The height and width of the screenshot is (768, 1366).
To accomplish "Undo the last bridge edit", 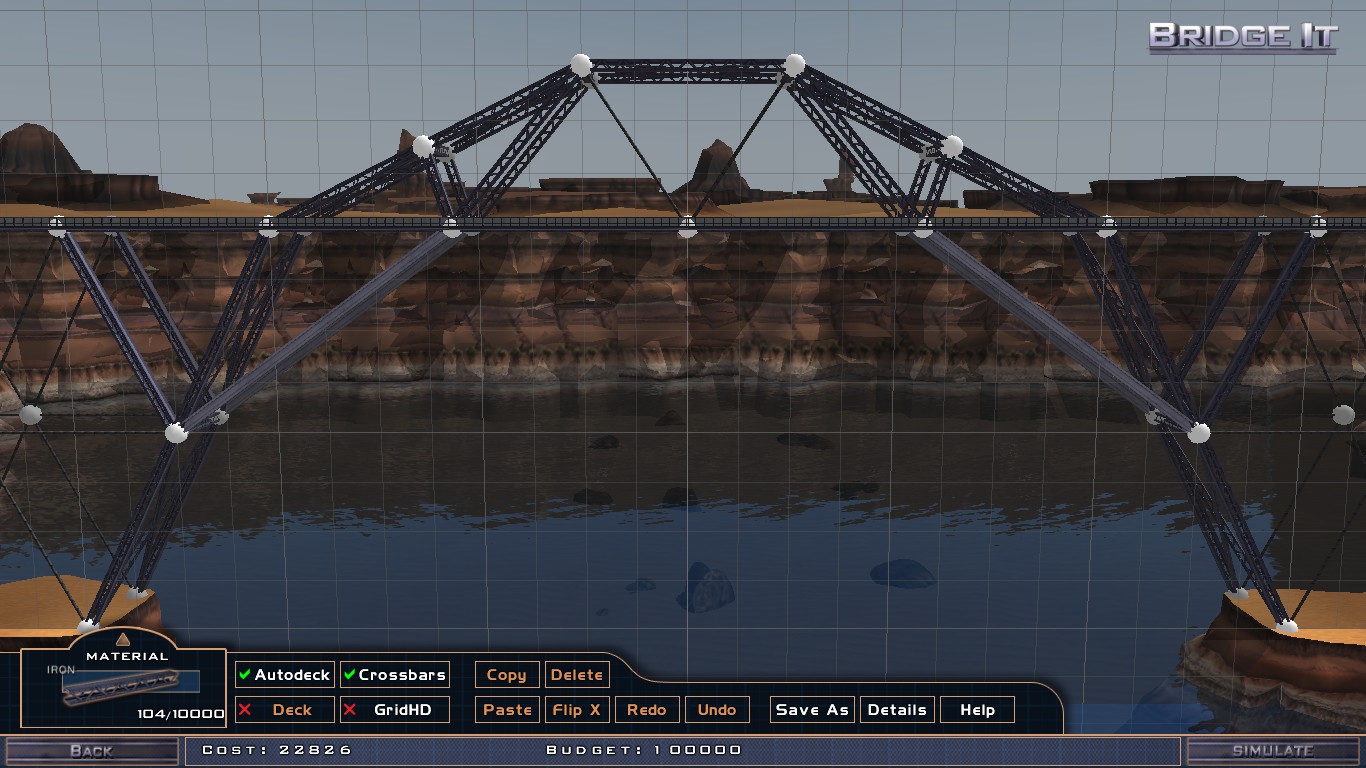I will (717, 710).
